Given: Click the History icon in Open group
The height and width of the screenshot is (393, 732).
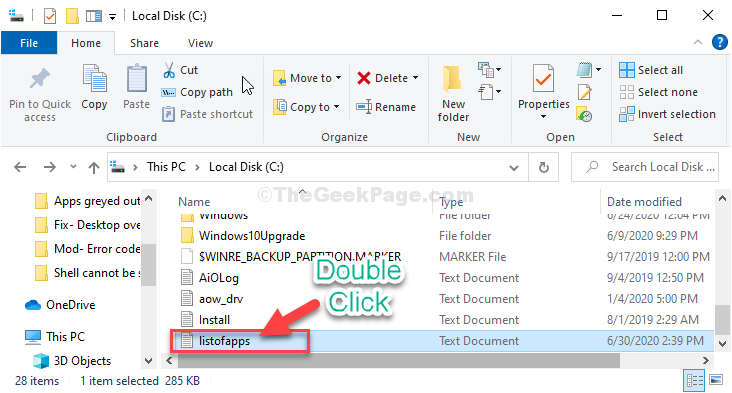Looking at the screenshot, I should (x=584, y=114).
